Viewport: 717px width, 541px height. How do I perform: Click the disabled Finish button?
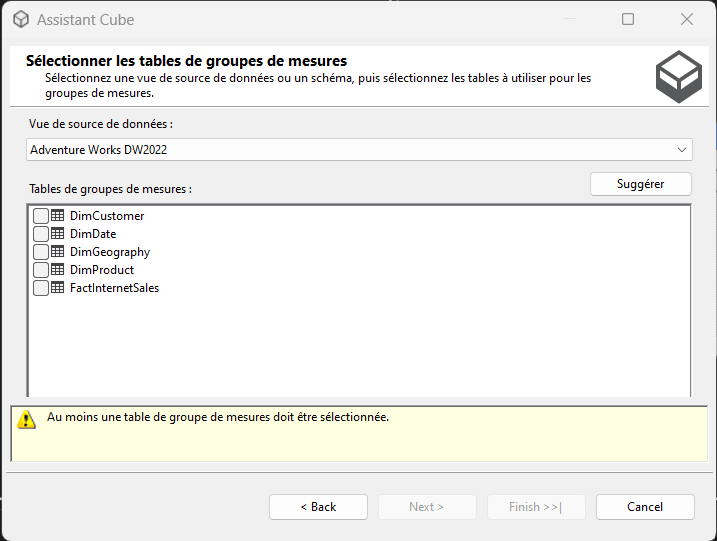(x=536, y=507)
